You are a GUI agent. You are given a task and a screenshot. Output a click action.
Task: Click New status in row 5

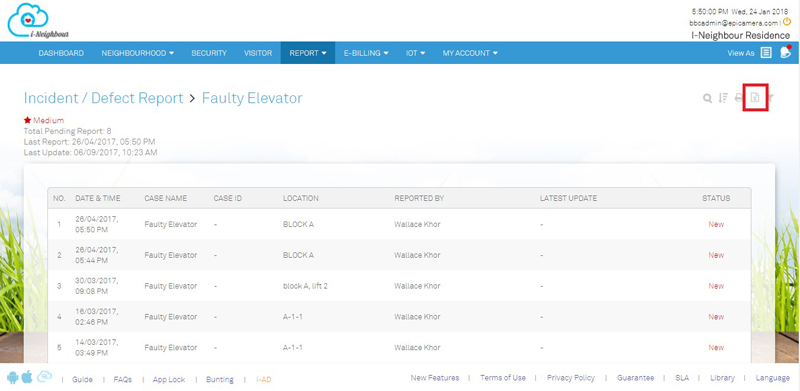(x=716, y=347)
